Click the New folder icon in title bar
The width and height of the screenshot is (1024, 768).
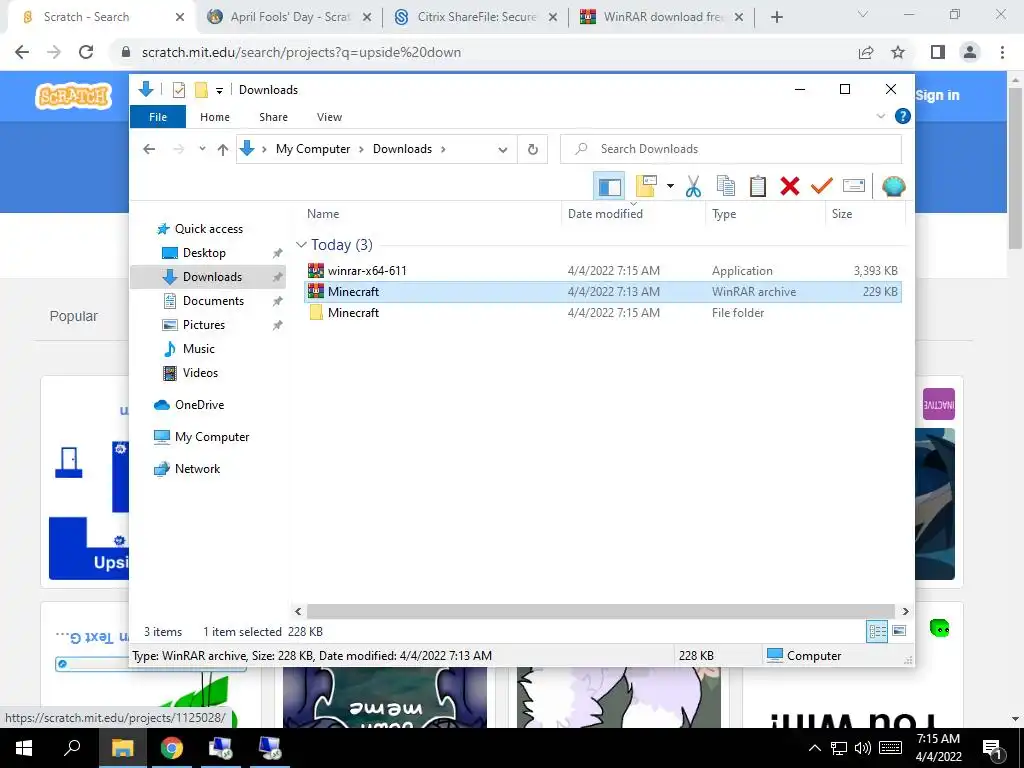[x=201, y=90]
